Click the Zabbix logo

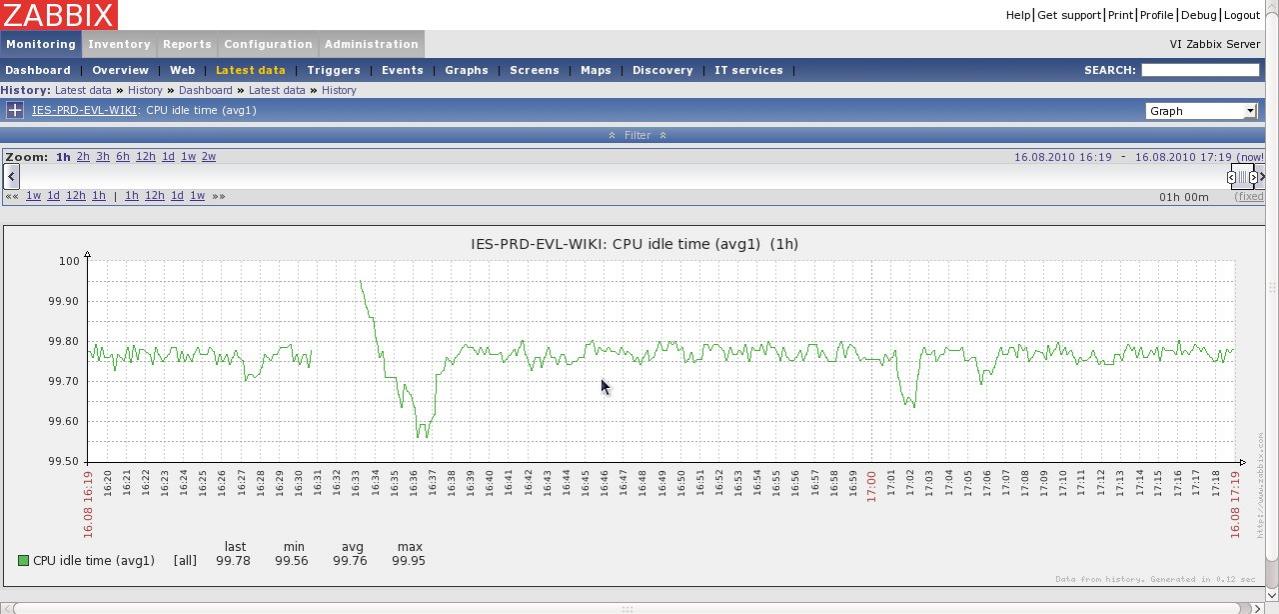[59, 15]
